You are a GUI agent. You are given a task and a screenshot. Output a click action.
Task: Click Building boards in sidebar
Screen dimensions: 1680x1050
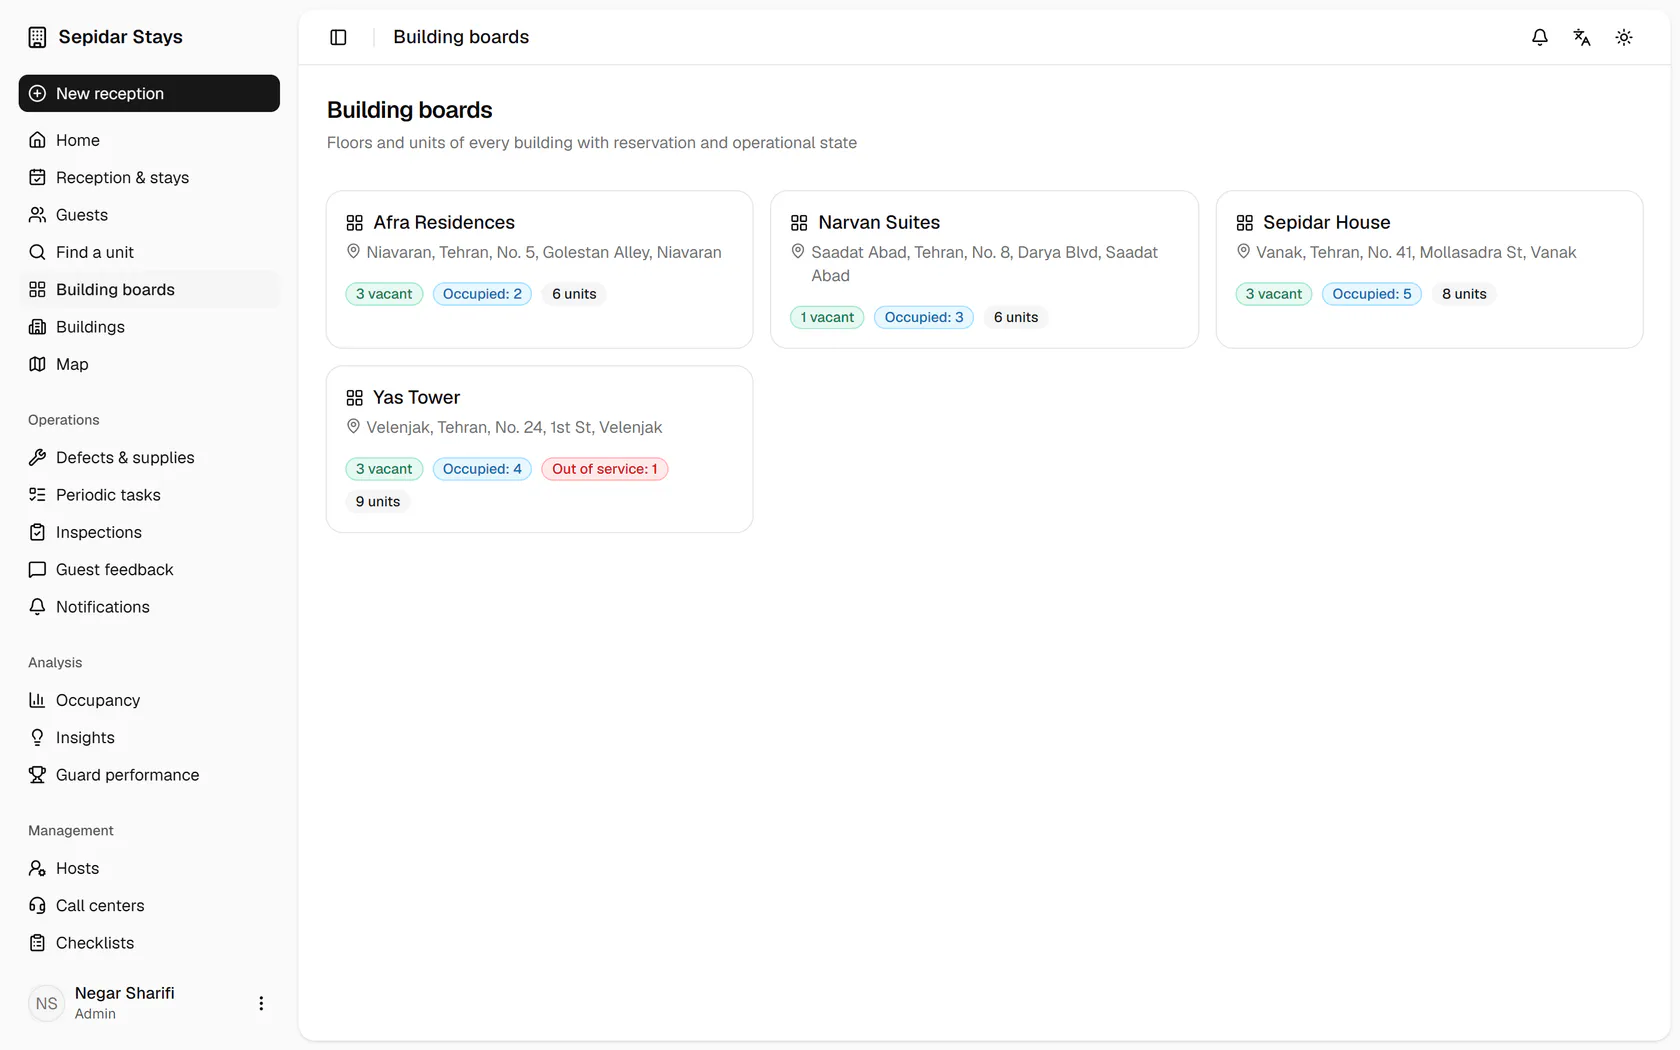click(149, 289)
